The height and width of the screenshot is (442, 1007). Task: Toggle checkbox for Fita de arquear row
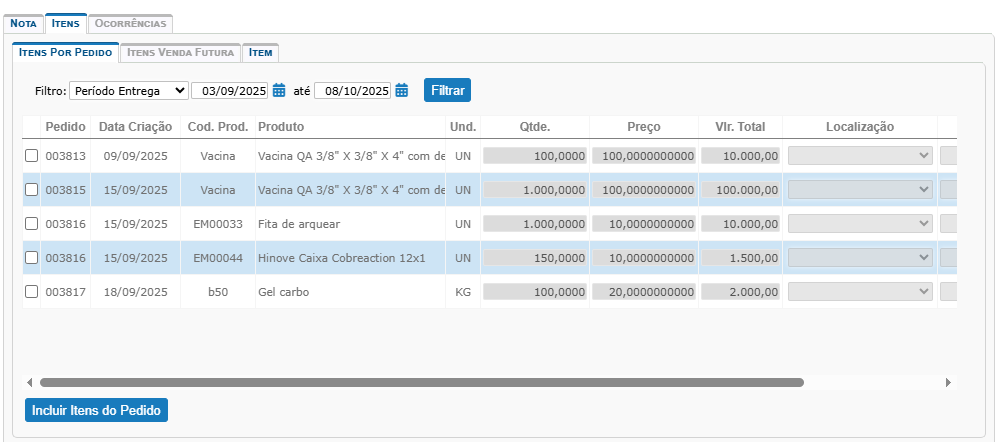pos(32,223)
